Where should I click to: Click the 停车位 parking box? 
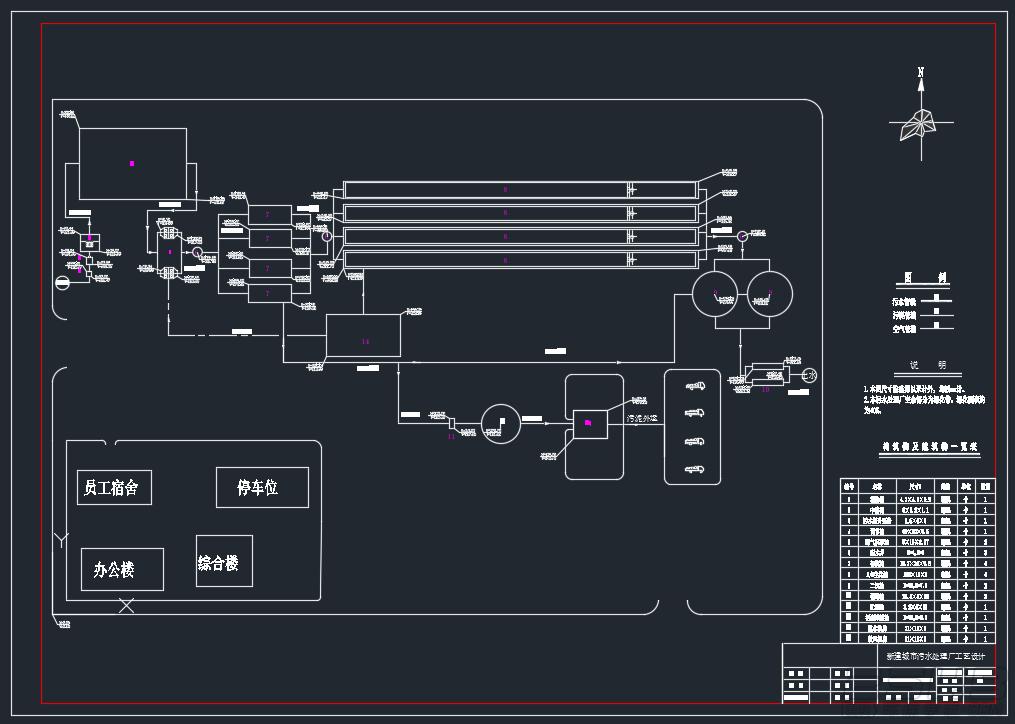[x=262, y=488]
